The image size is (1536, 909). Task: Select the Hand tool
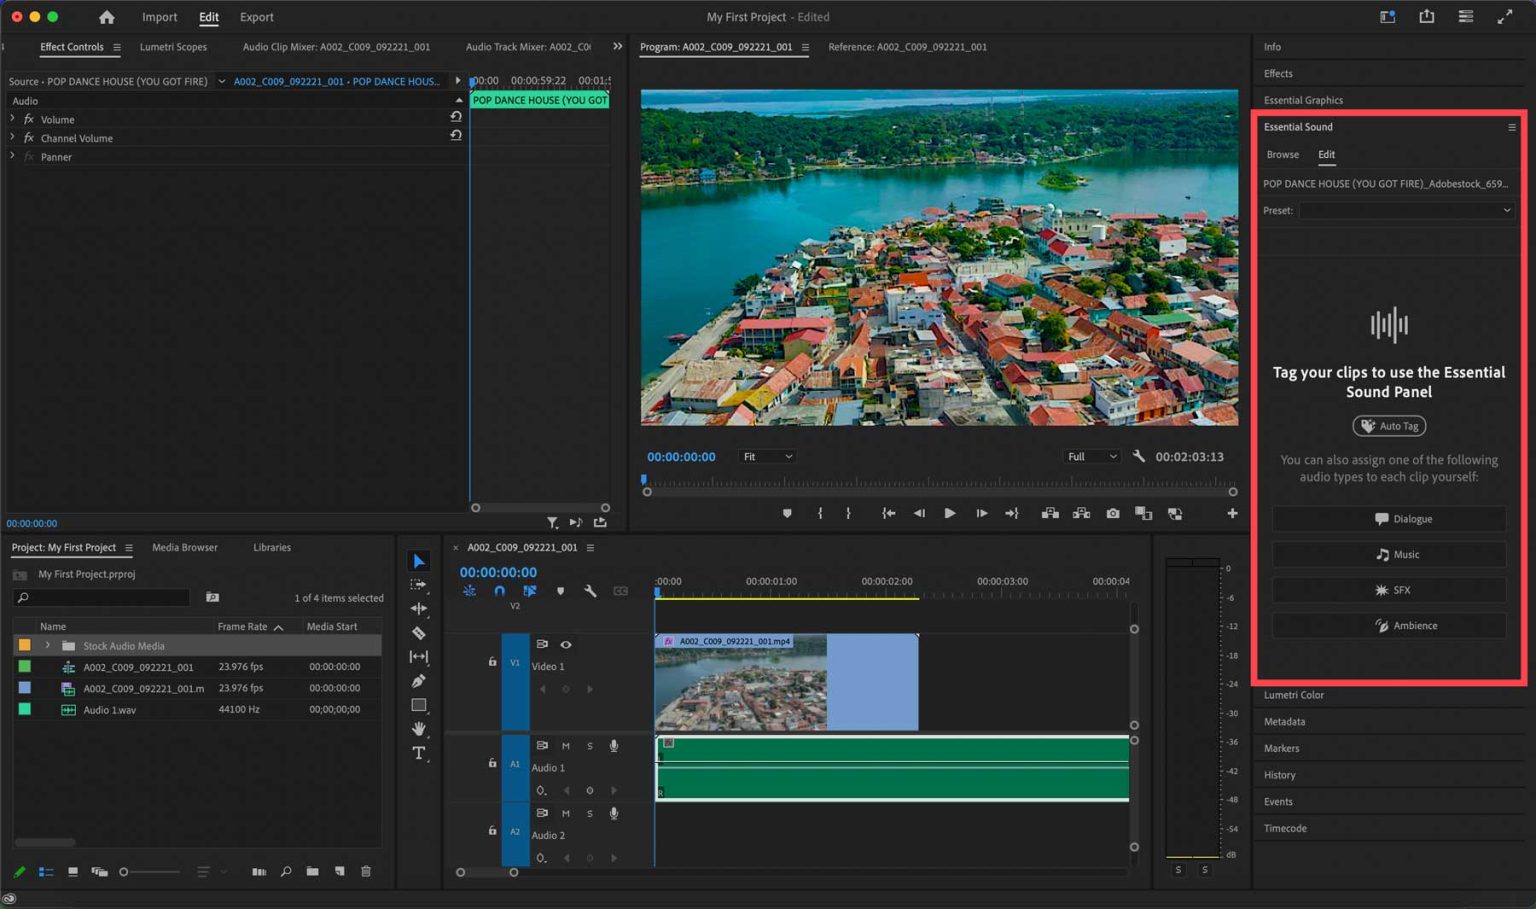tap(418, 728)
